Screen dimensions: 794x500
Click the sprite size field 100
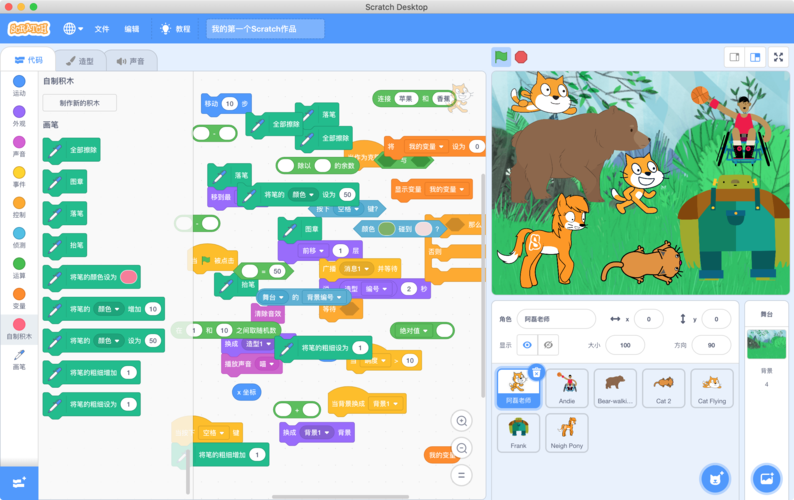coord(625,345)
